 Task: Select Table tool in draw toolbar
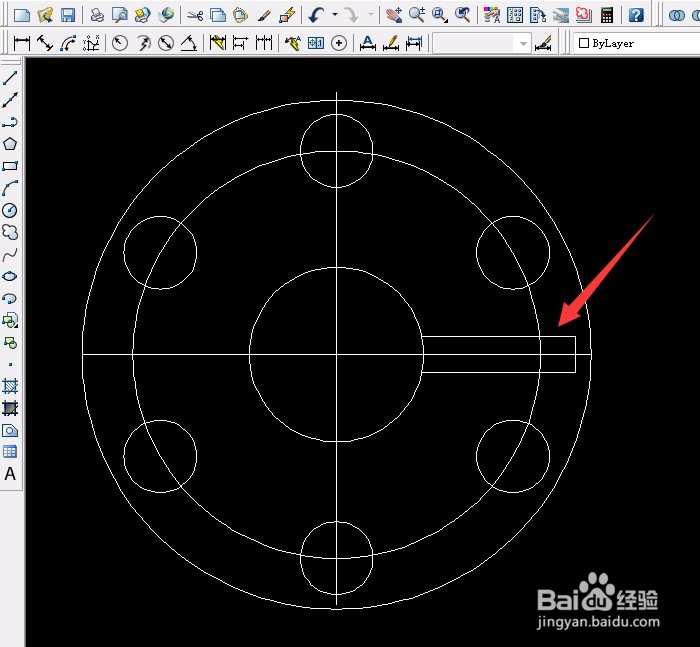pyautogui.click(x=10, y=452)
